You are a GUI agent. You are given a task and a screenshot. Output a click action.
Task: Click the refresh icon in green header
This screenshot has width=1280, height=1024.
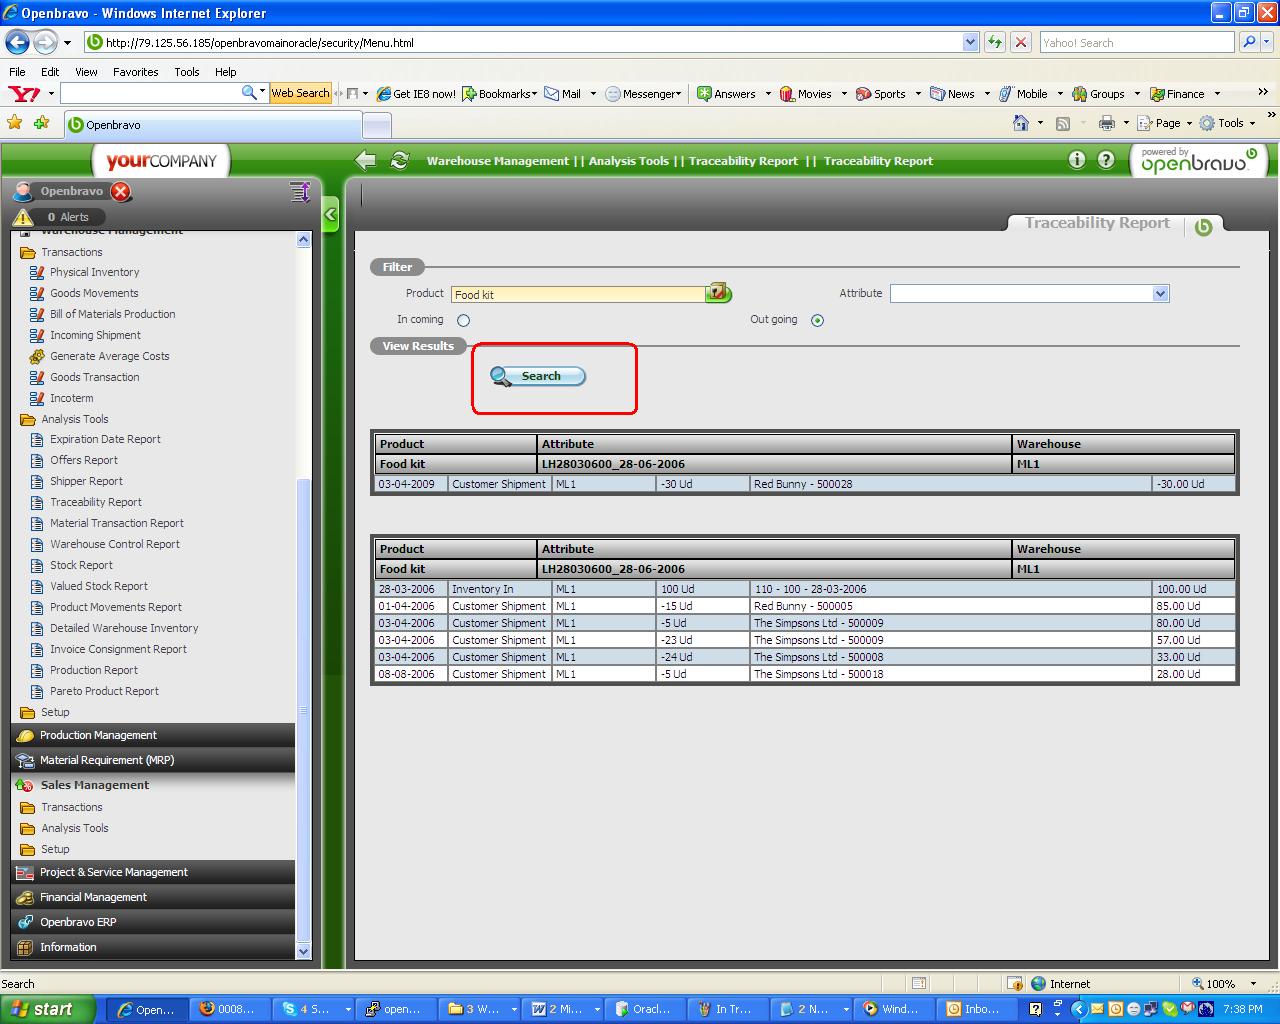click(x=400, y=160)
